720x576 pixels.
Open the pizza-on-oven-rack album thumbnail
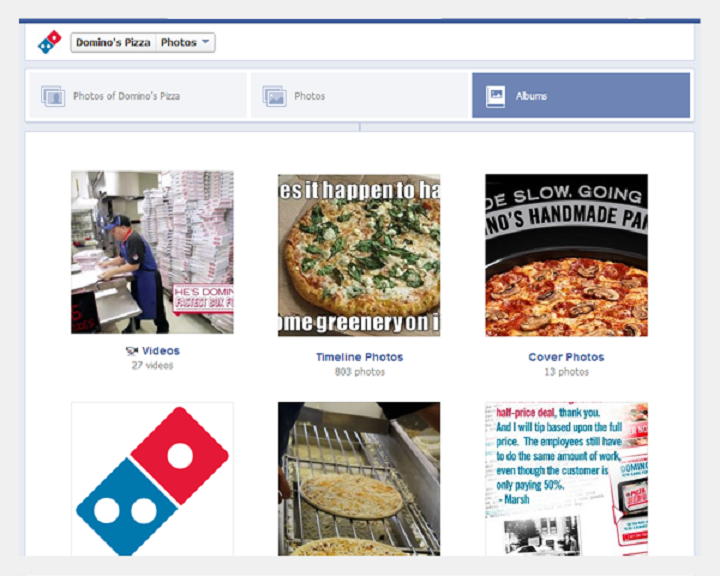(359, 479)
